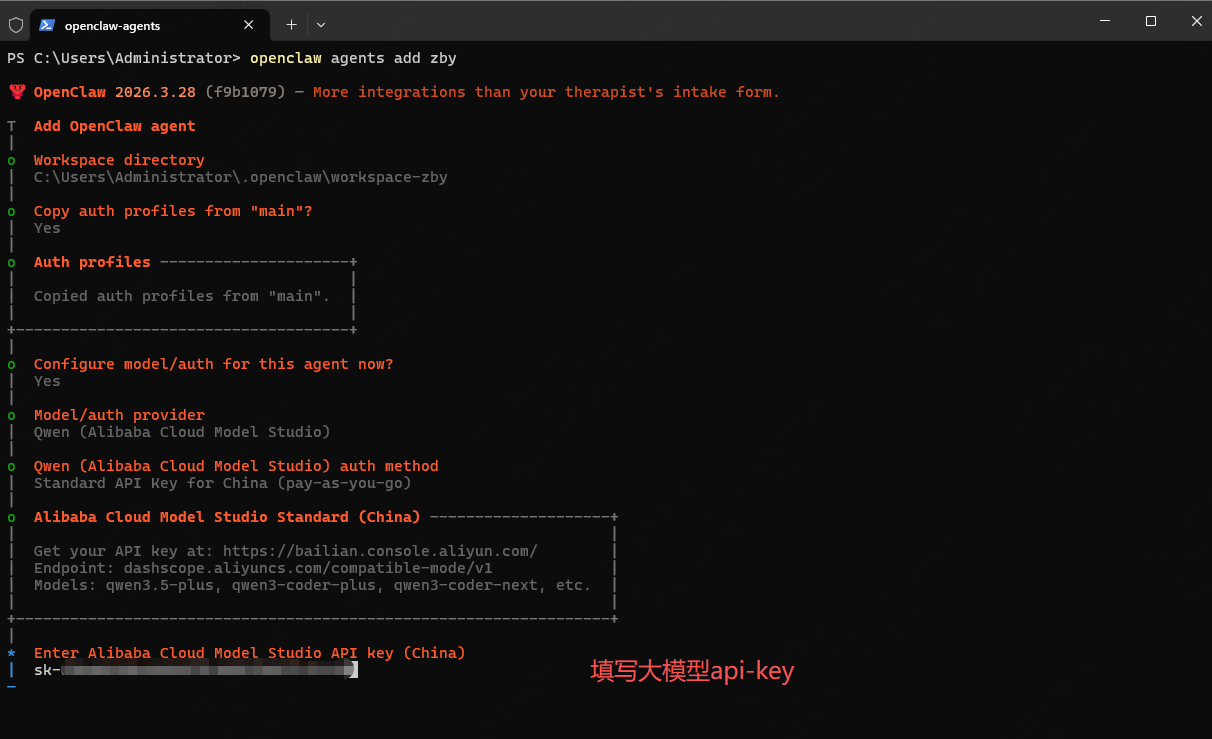
Task: Click the PowerShell icon on the openclaw-agents tab
Action: [x=46, y=25]
